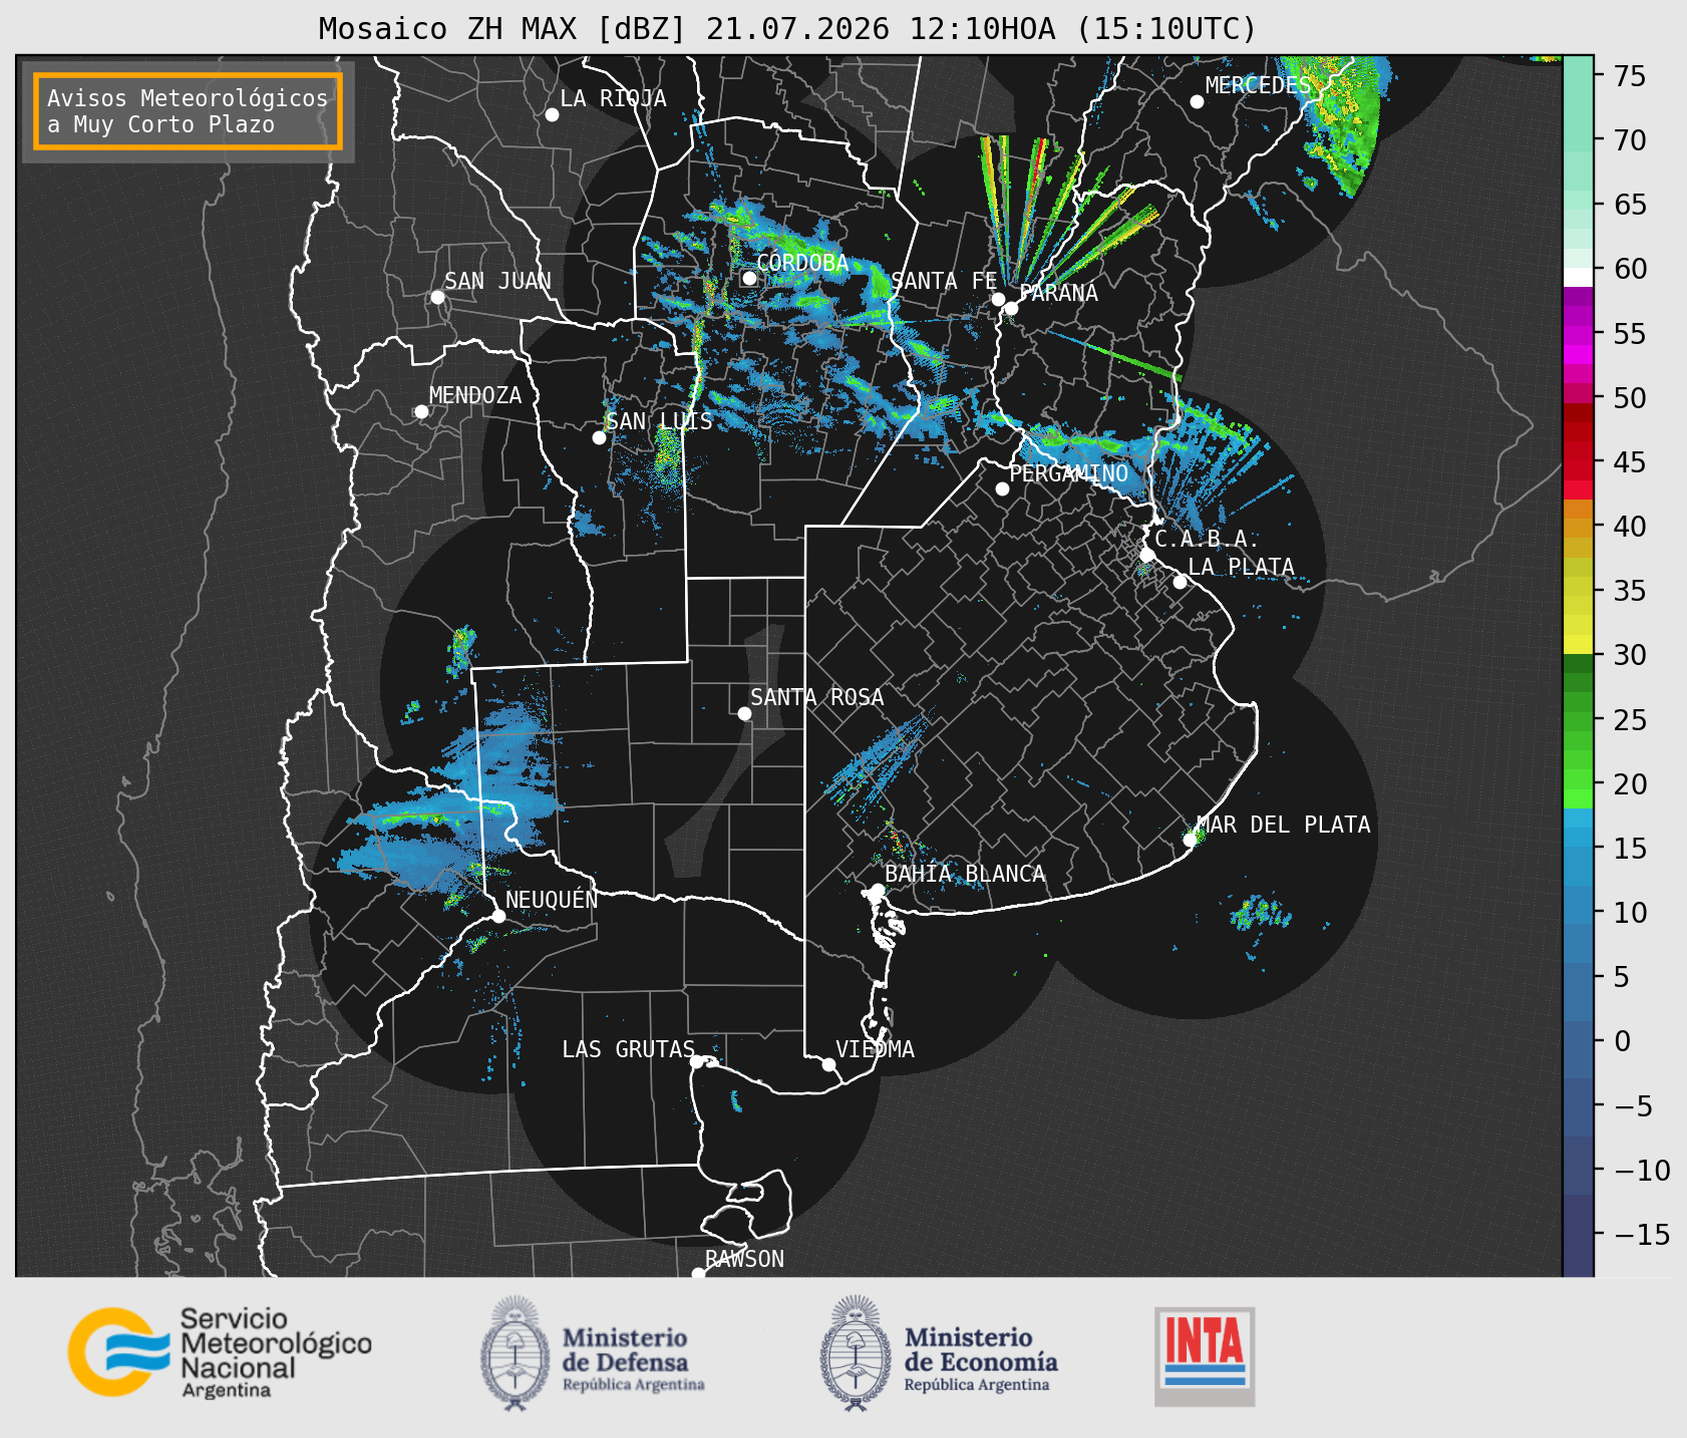Click the Mercedes city marker dot
Viewport: 1687px width, 1438px height.
[x=1197, y=102]
